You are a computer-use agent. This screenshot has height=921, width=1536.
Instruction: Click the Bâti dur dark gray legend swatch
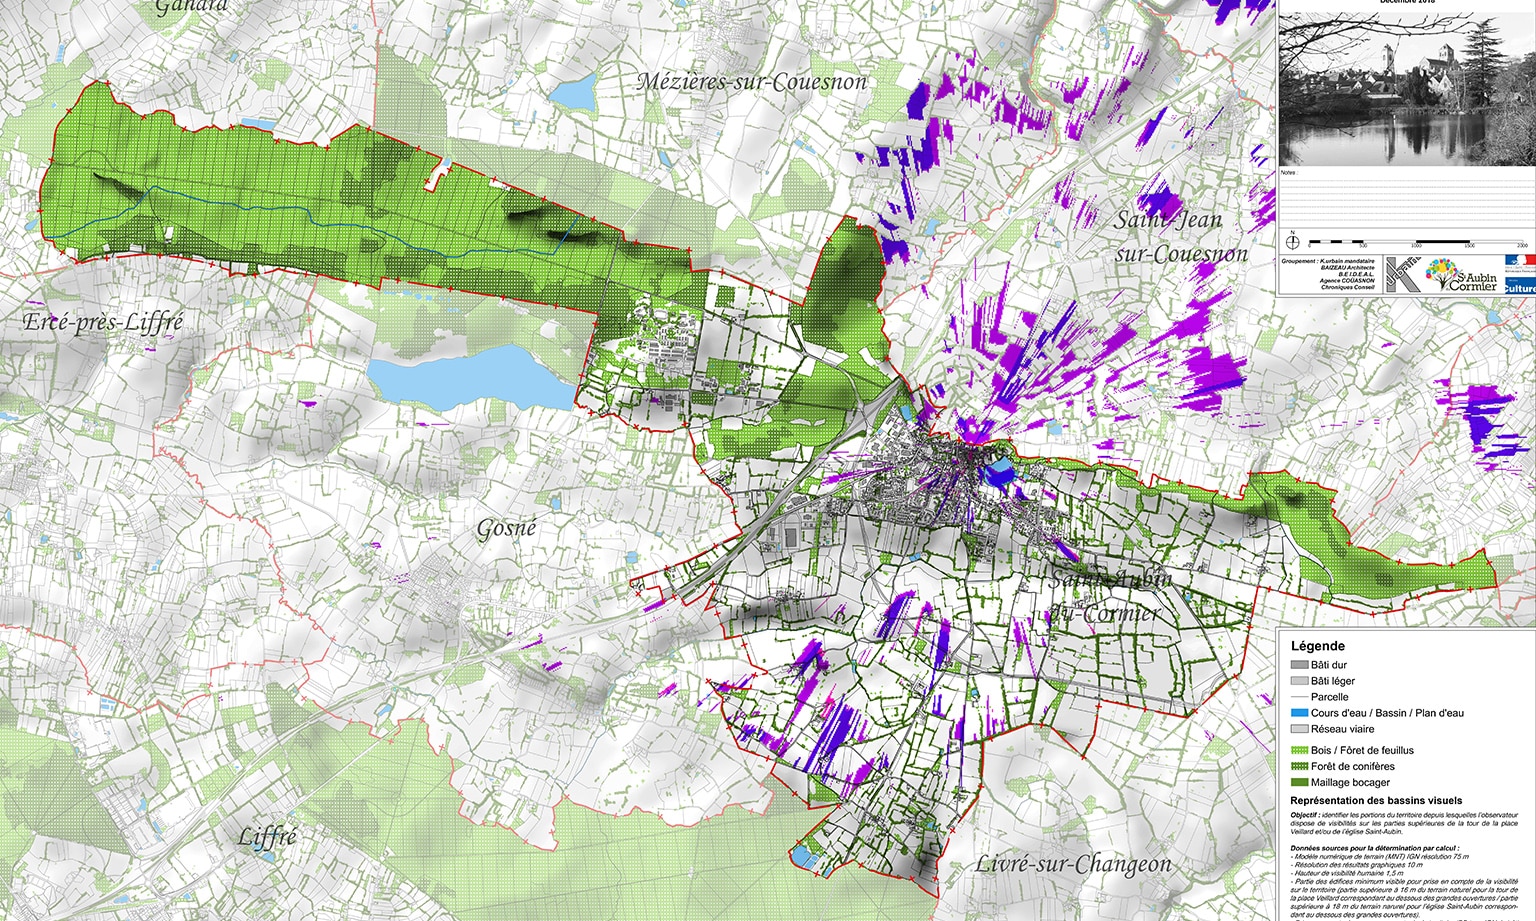1299,665
